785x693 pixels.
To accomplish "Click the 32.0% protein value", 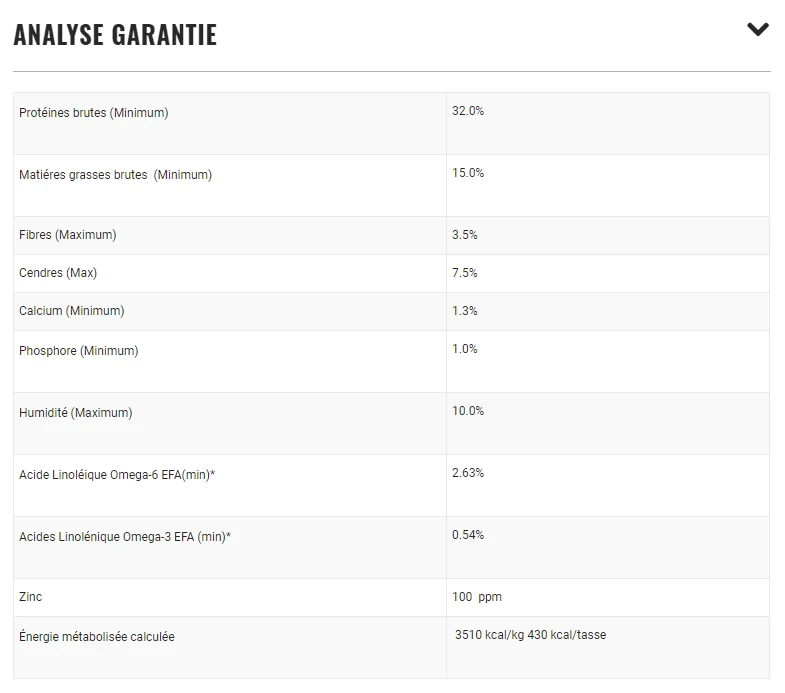I will 468,111.
